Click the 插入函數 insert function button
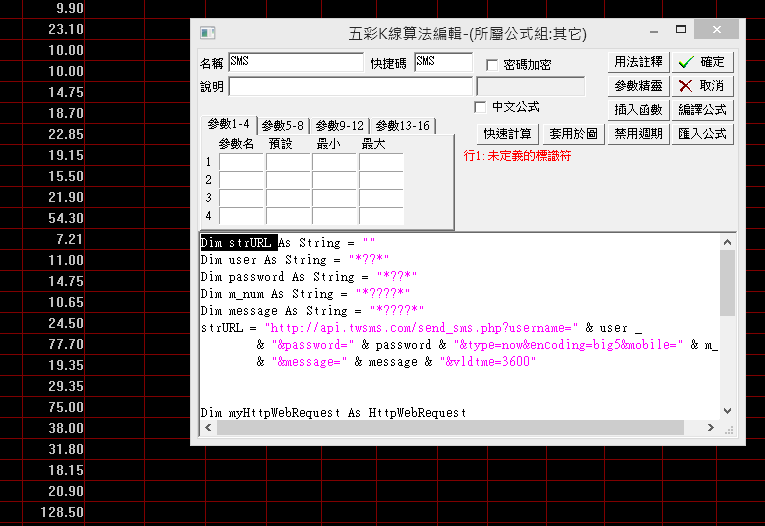765x526 pixels. tap(638, 110)
